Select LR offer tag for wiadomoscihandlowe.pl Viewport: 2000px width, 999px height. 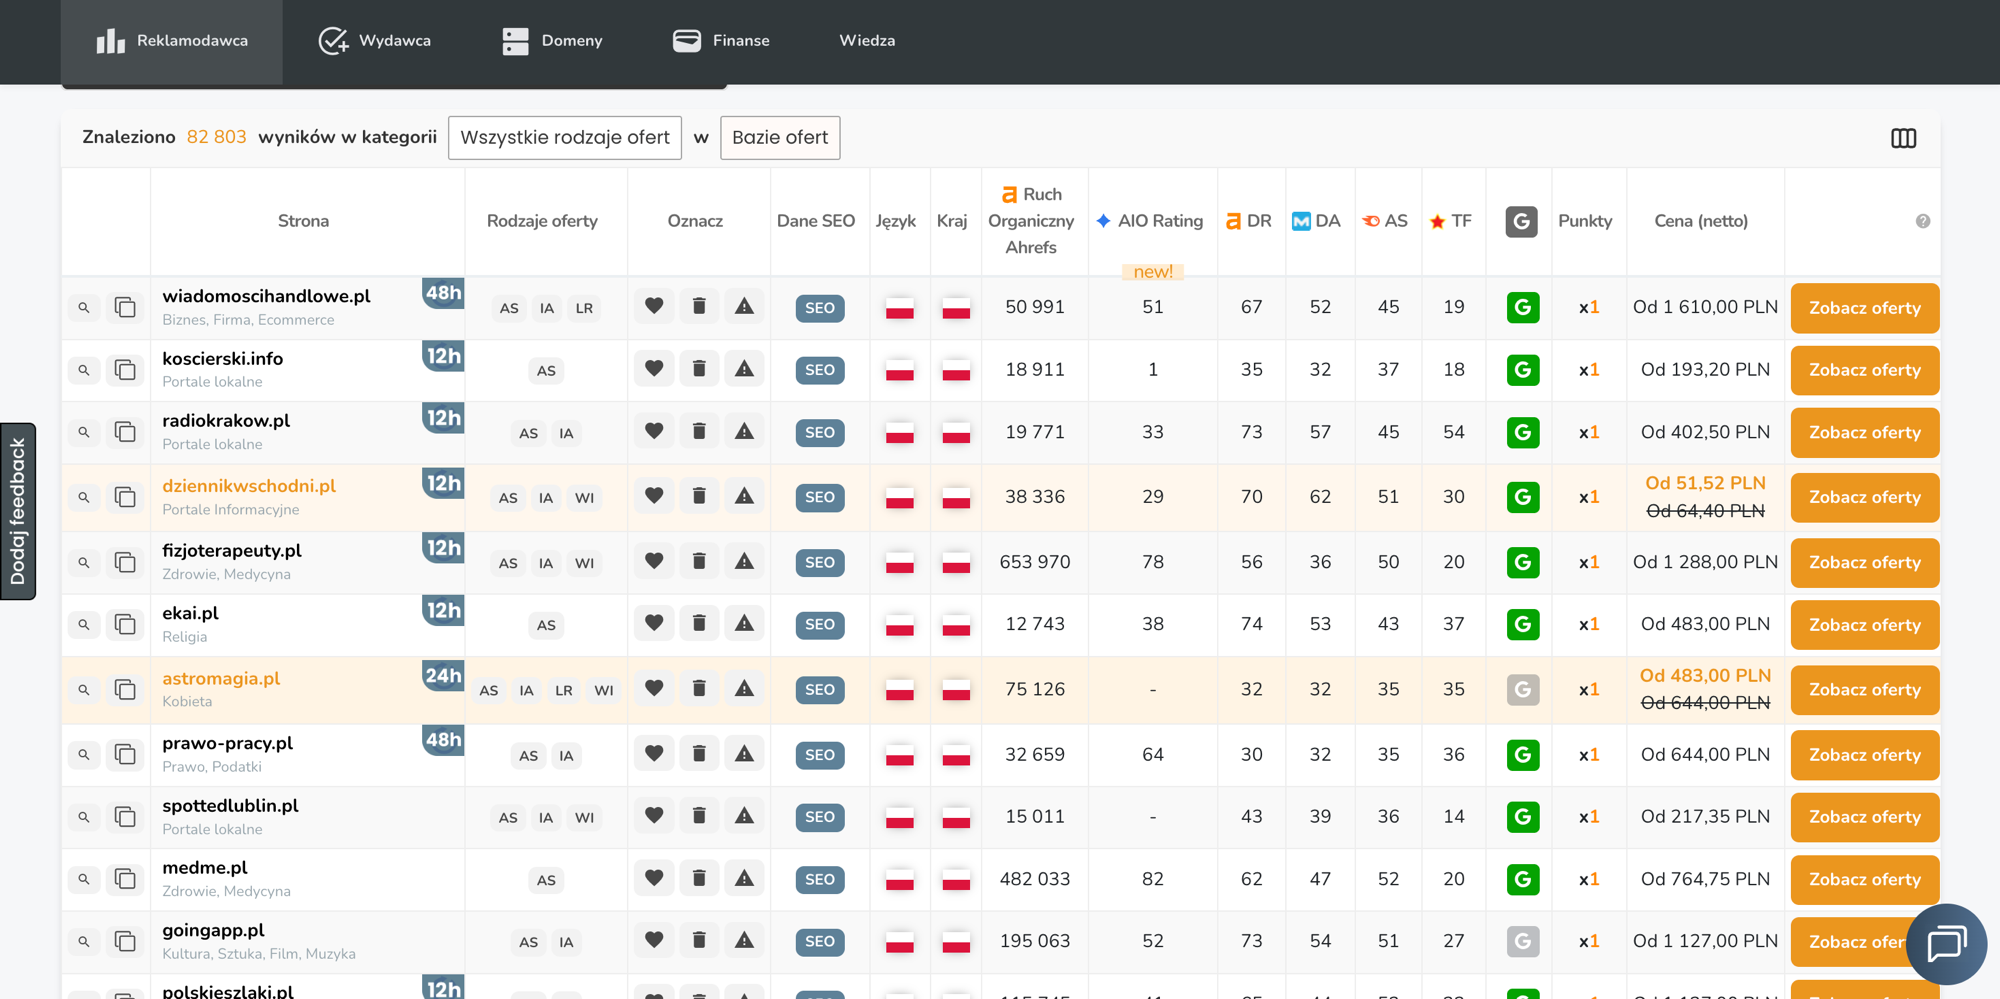coord(584,308)
